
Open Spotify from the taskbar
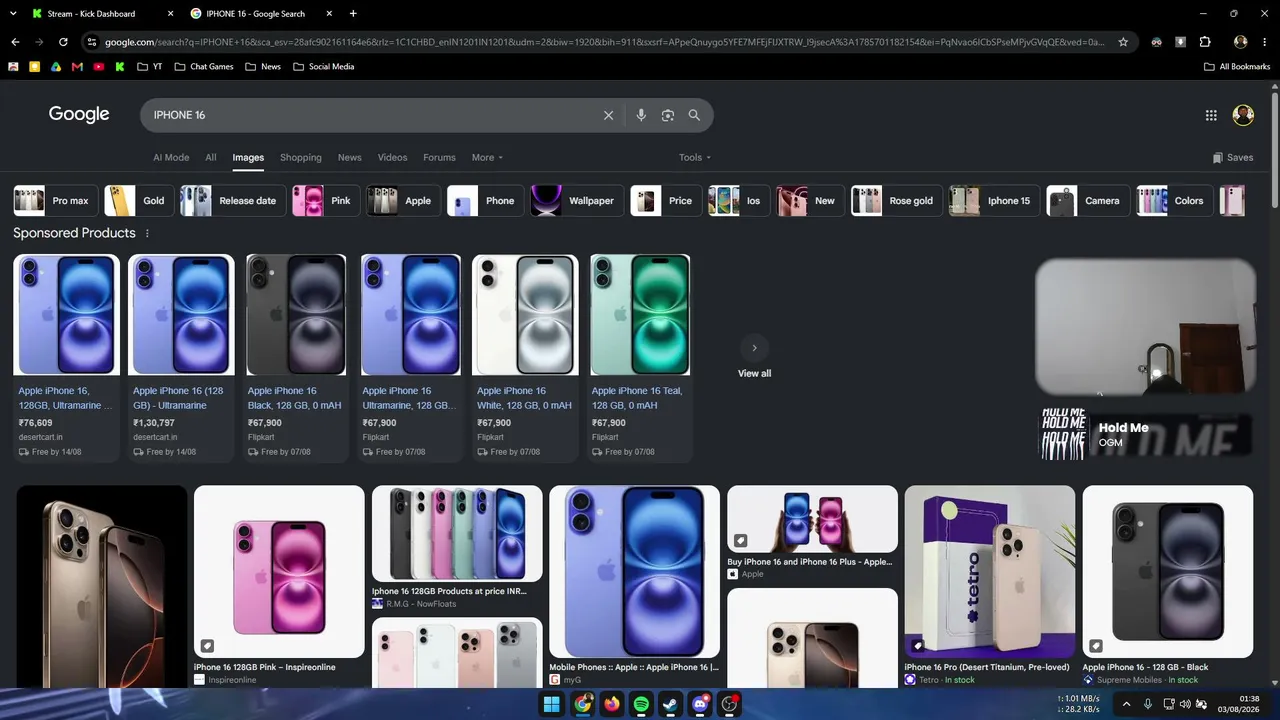click(x=641, y=704)
